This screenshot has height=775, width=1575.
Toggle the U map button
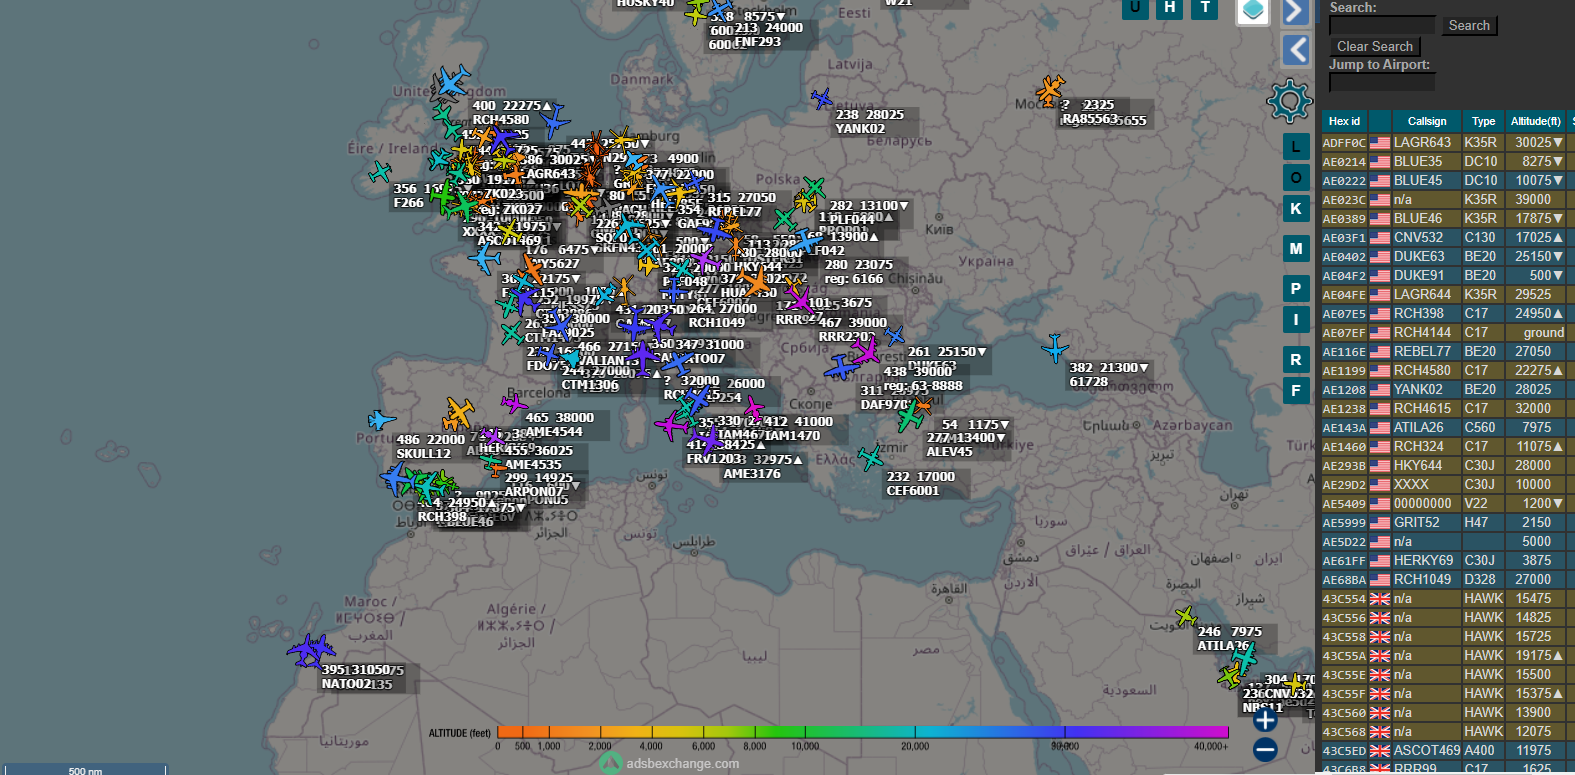(1134, 8)
